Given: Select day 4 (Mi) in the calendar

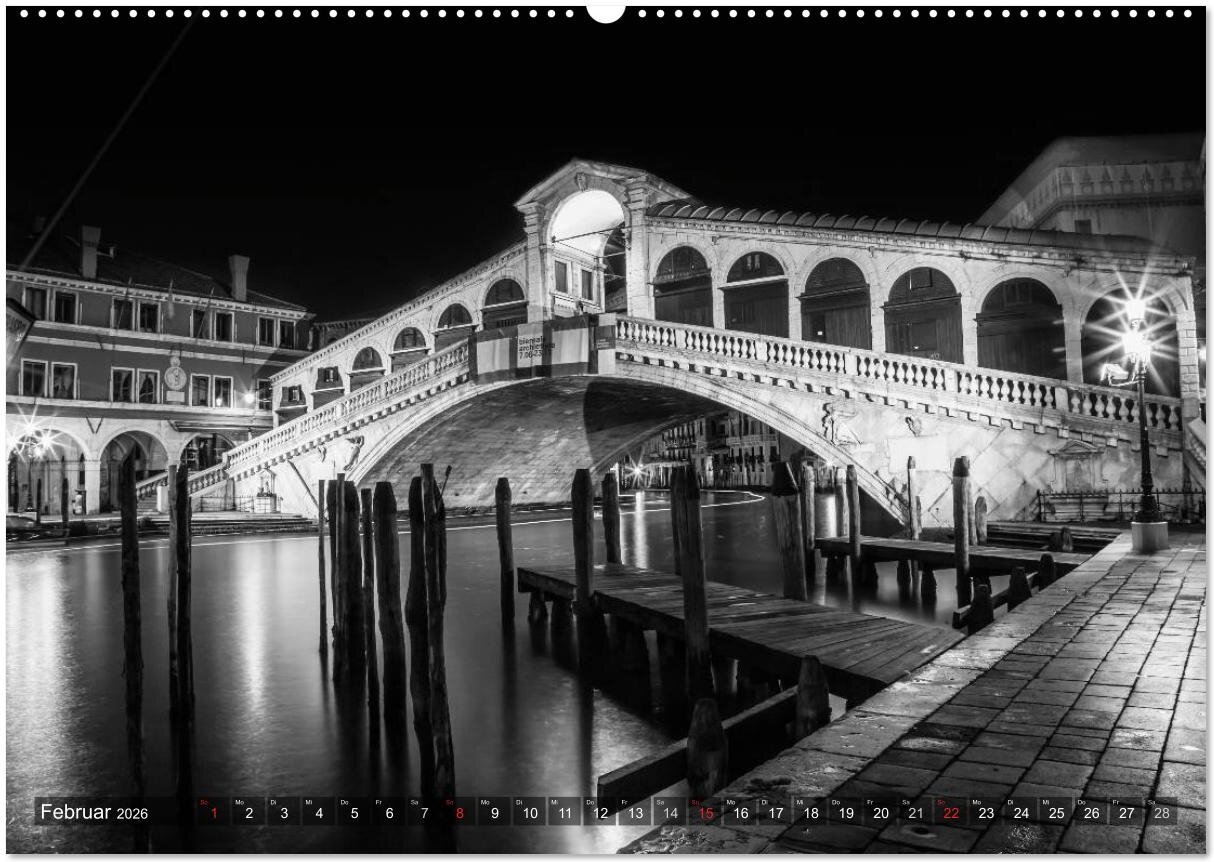Looking at the screenshot, I should (318, 812).
